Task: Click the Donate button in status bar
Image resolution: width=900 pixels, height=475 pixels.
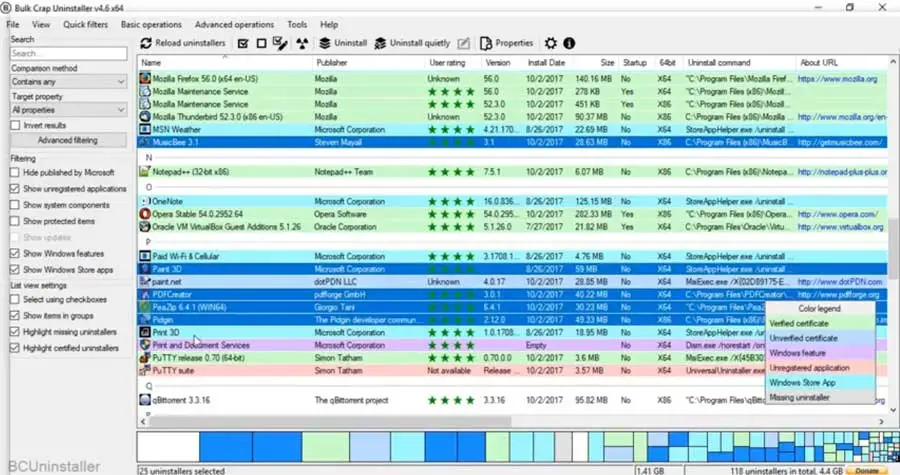Action: coord(867,471)
